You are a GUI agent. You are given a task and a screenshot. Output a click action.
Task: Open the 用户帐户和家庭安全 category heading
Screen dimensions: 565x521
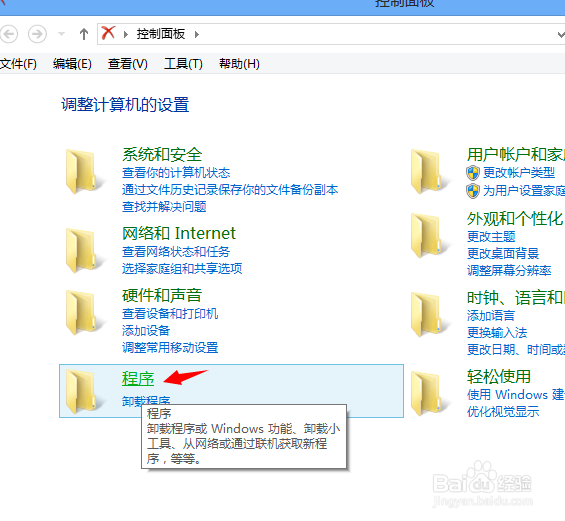point(516,155)
